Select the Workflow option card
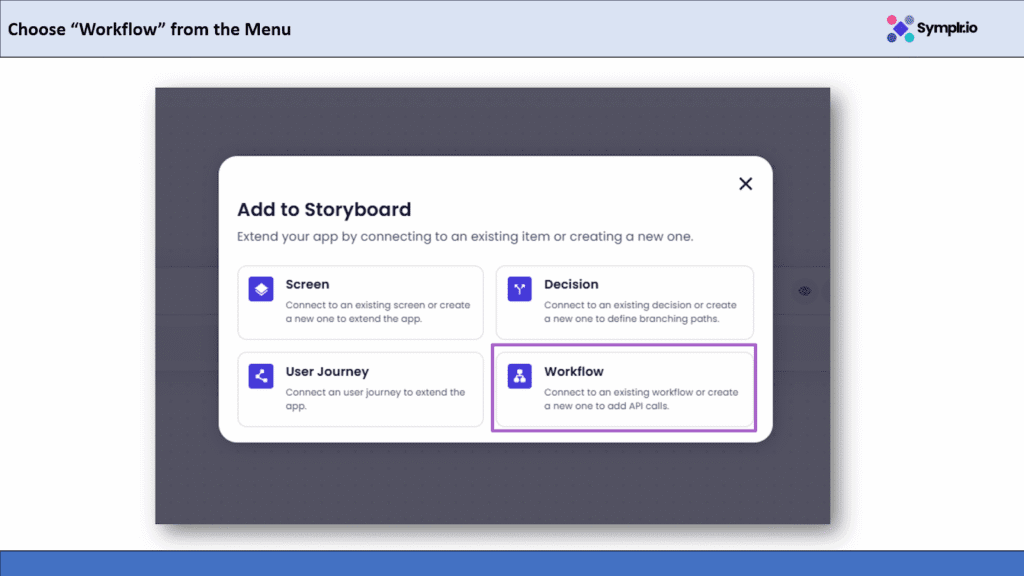Viewport: 1024px width, 576px height. [x=624, y=388]
